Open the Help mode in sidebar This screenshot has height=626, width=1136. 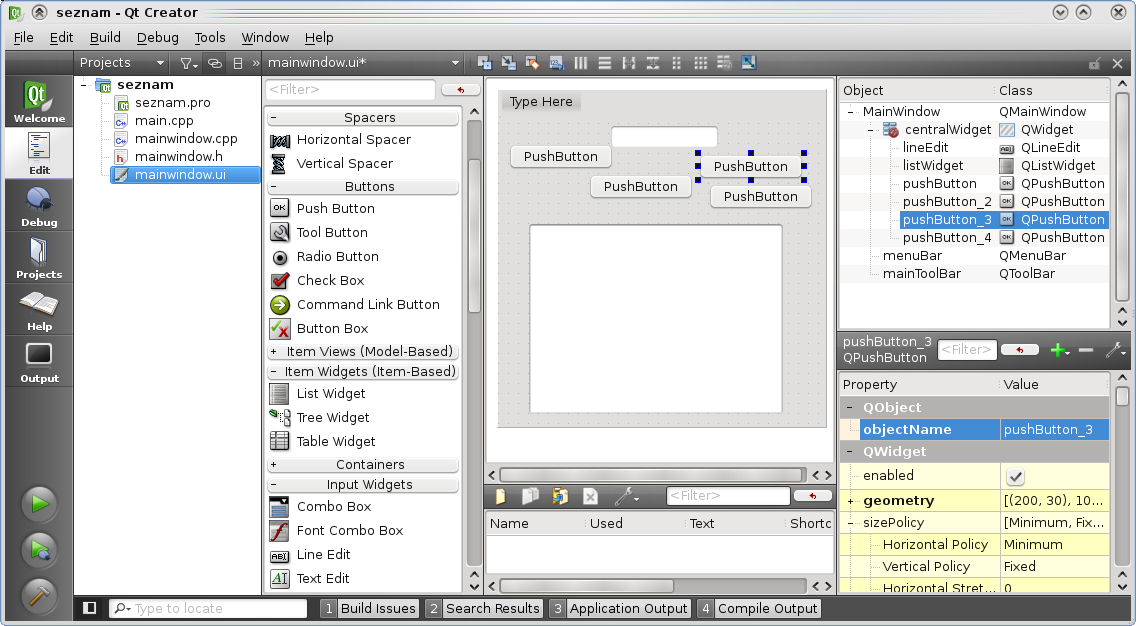point(39,310)
